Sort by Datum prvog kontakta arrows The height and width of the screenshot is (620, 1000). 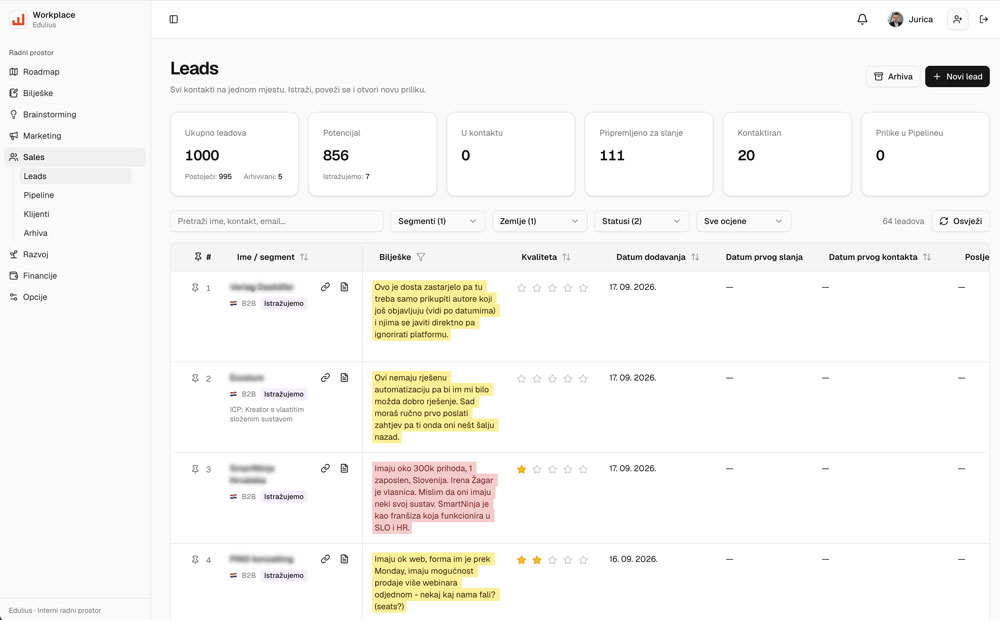coord(927,257)
